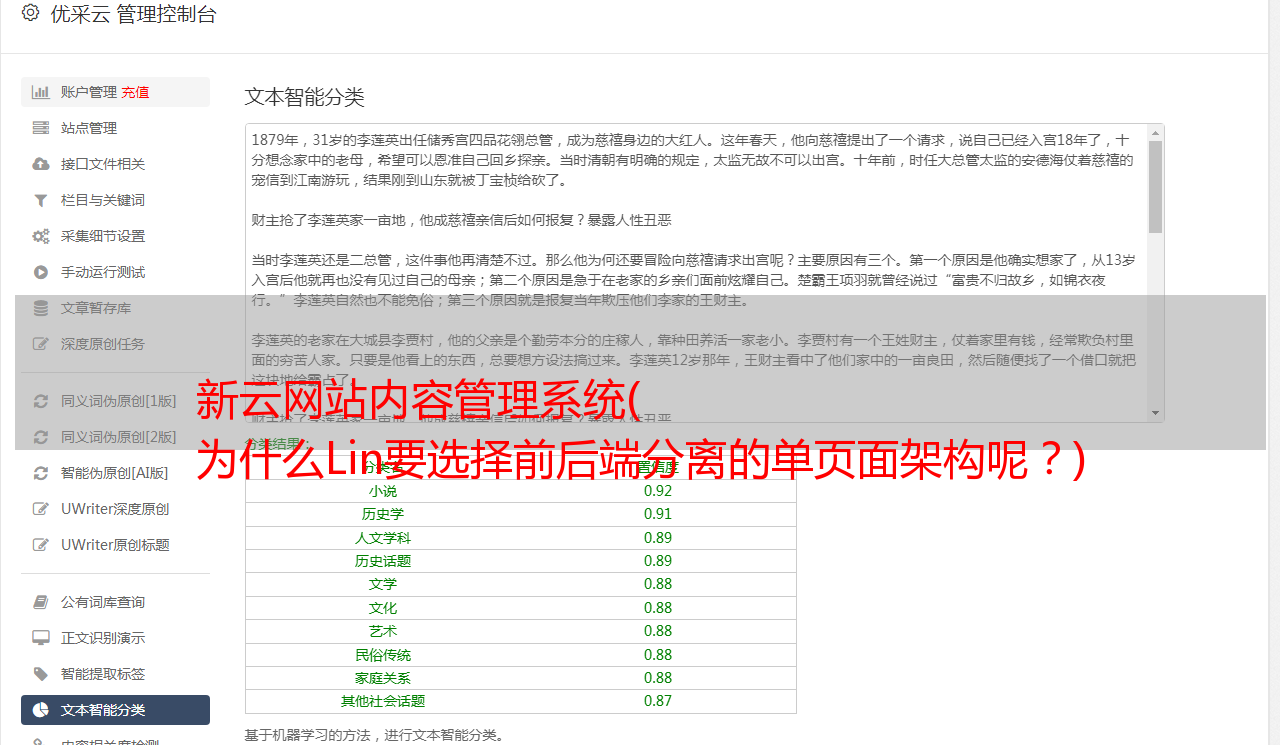Open 智能伪原创[AI版] page
1280x745 pixels.
point(115,473)
